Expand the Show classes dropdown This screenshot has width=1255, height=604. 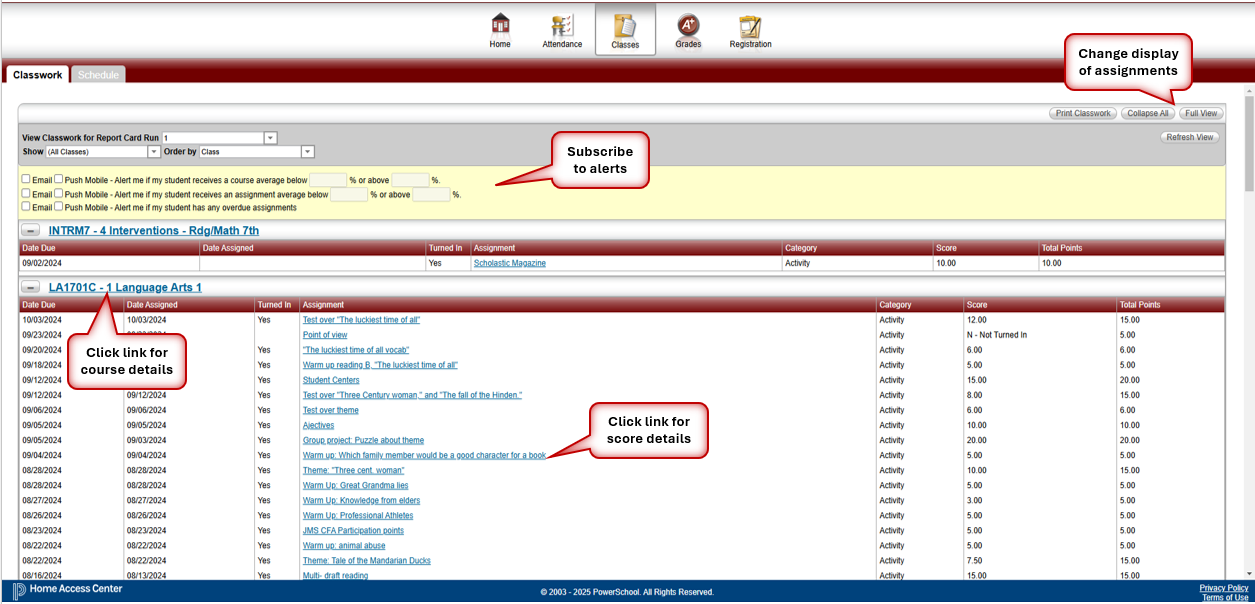(154, 152)
